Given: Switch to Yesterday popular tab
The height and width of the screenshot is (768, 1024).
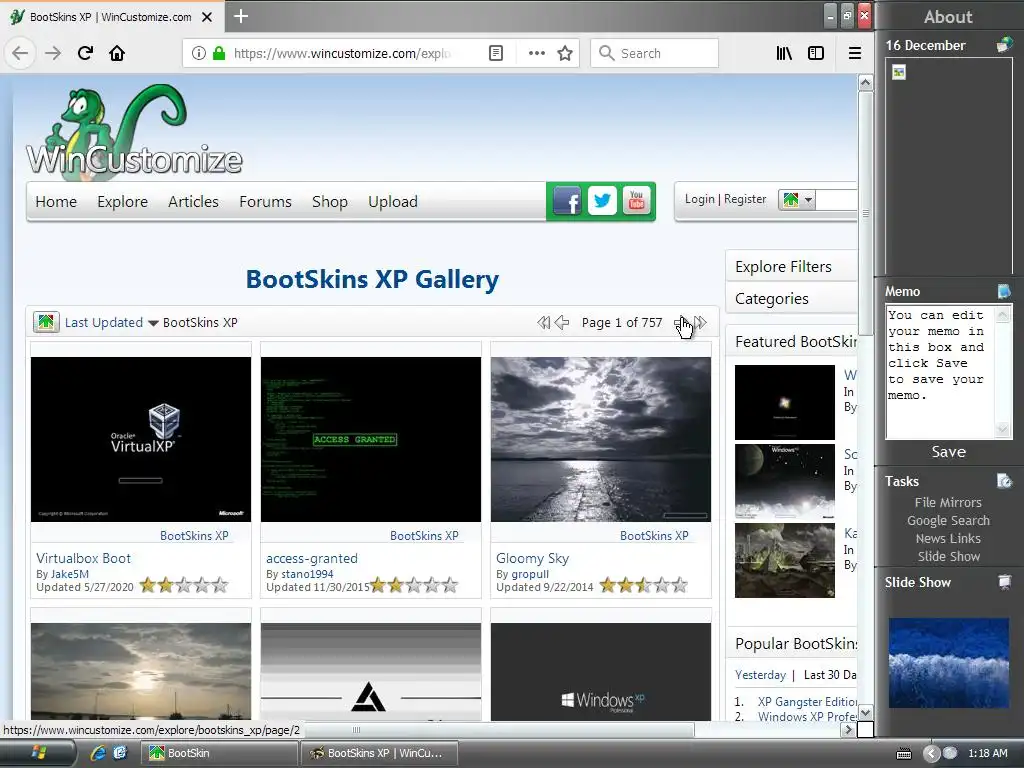Looking at the screenshot, I should pos(760,675).
